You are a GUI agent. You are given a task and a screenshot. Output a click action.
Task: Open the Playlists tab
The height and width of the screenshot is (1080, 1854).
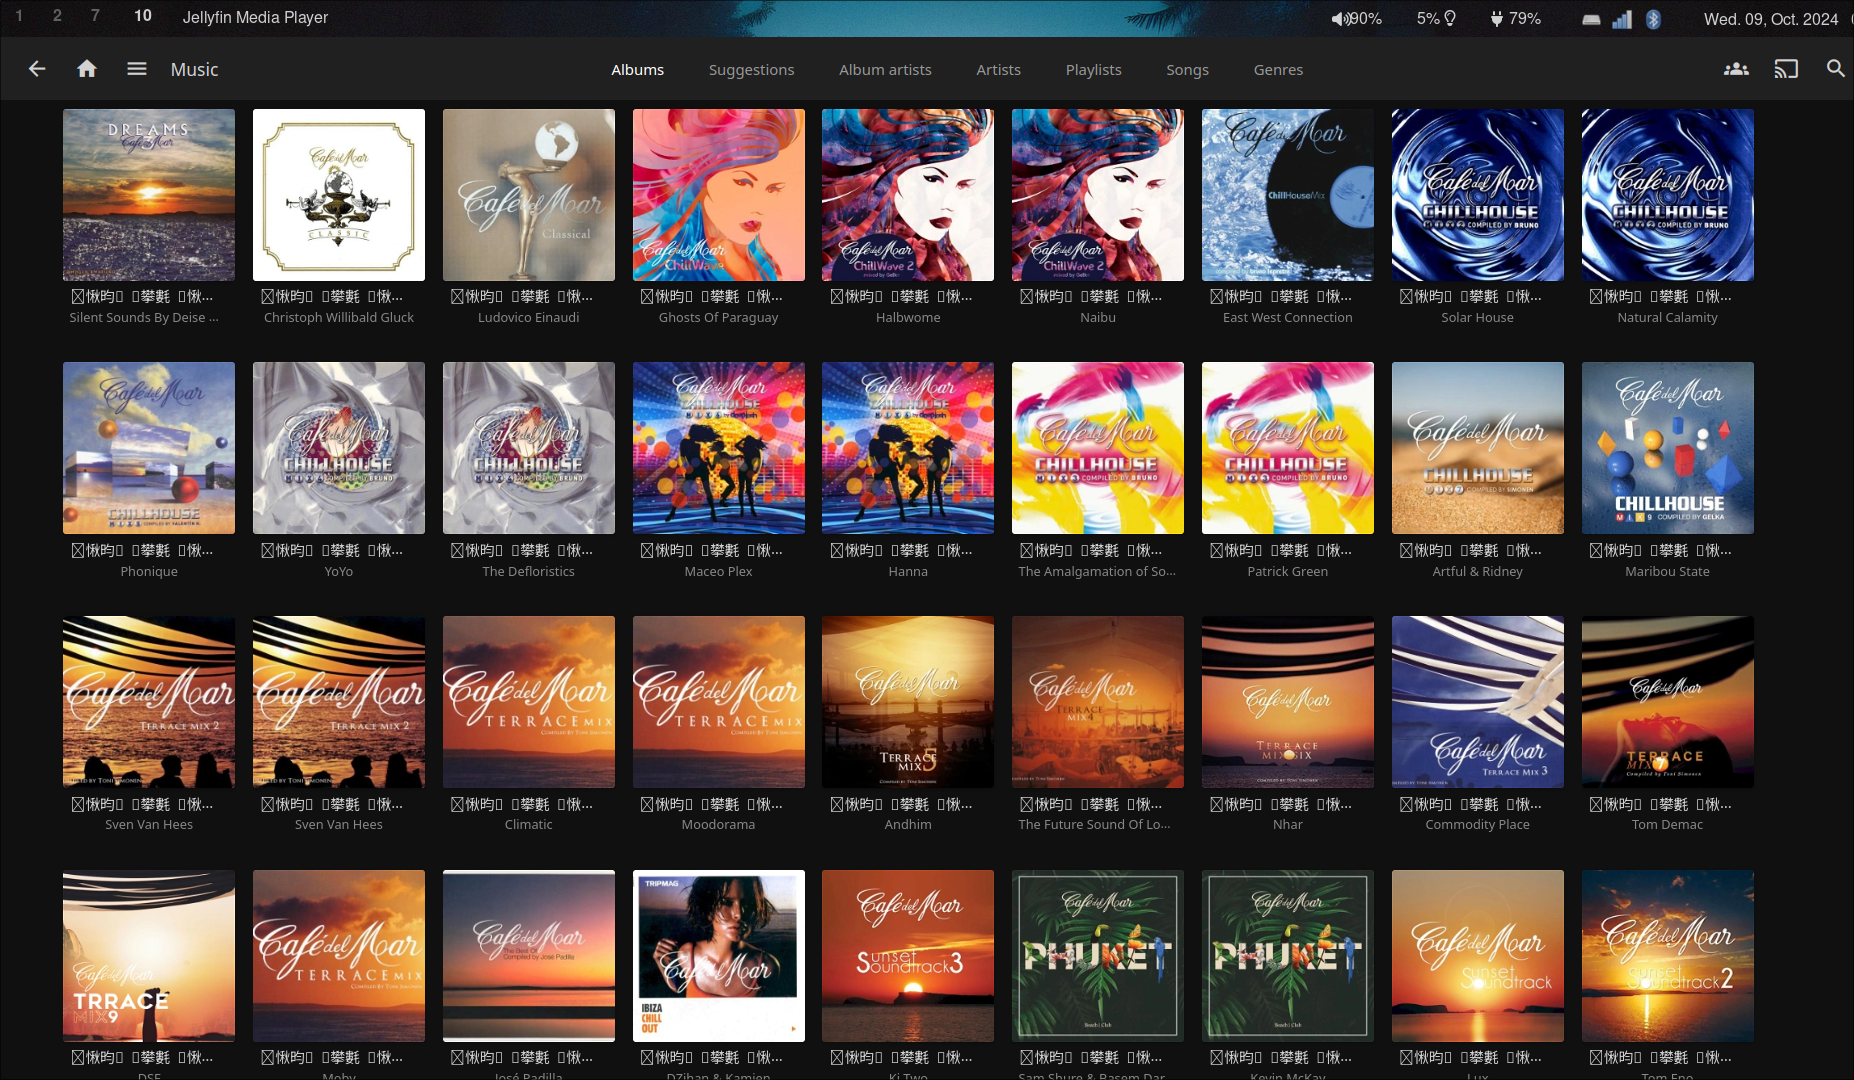pos(1093,70)
